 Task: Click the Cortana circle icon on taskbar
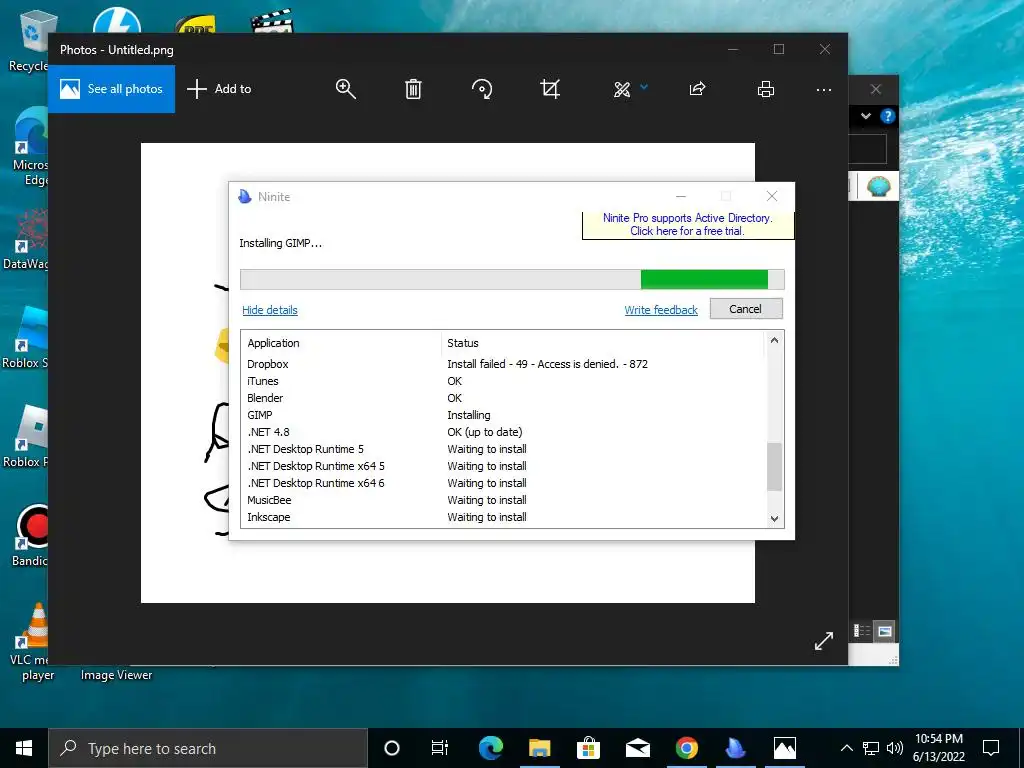click(392, 748)
